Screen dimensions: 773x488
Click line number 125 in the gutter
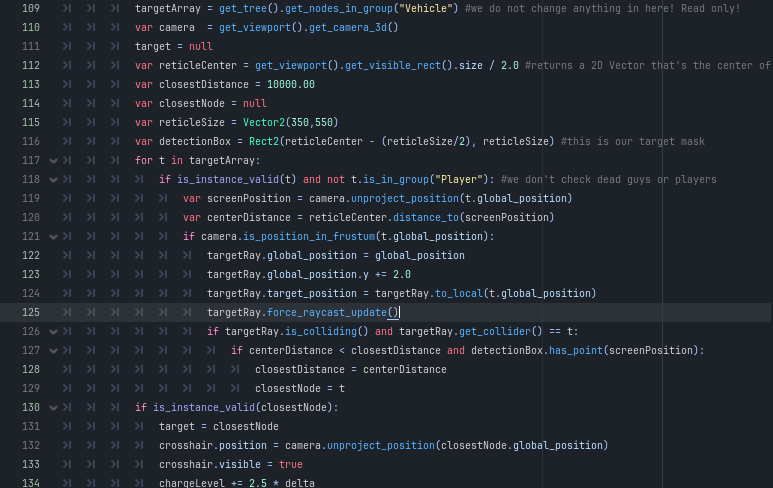(x=30, y=312)
